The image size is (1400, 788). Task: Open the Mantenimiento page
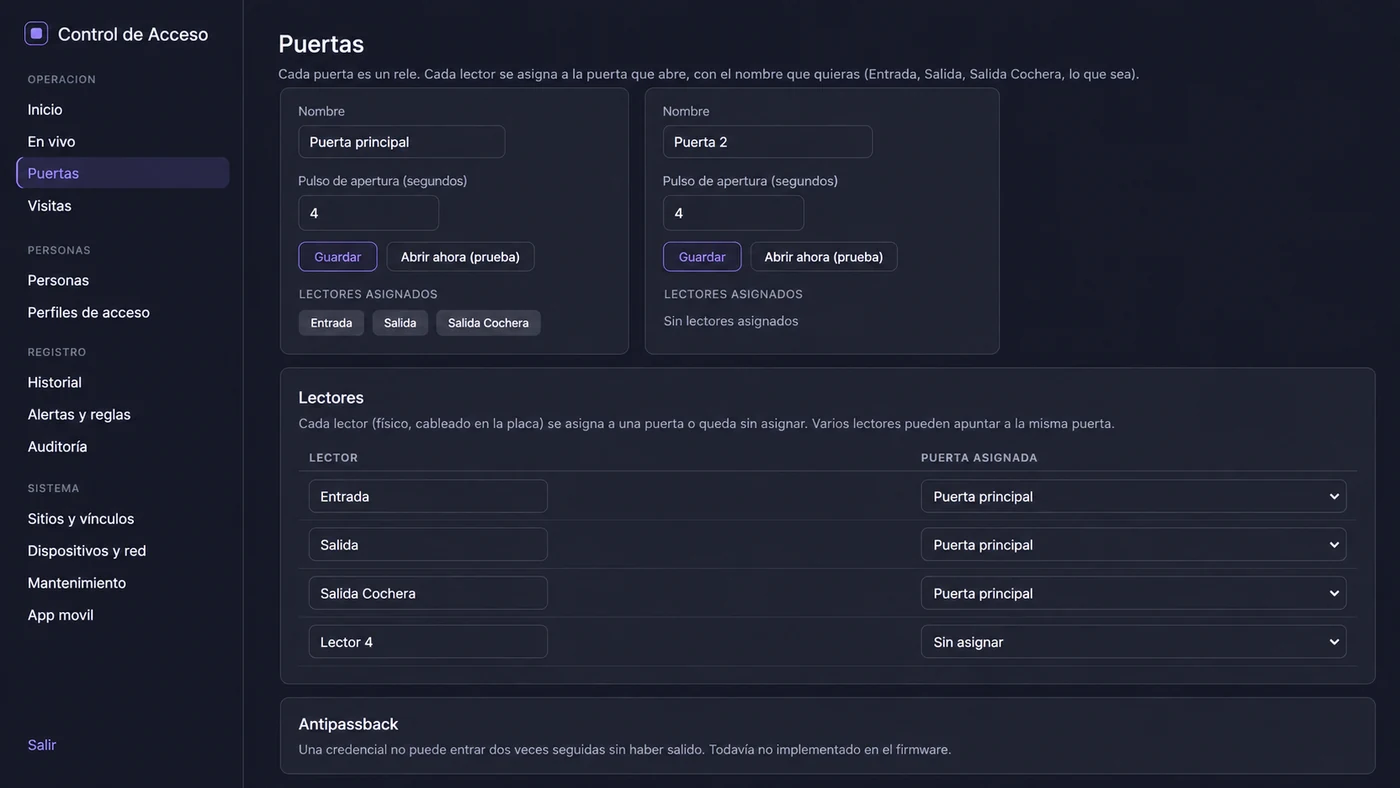click(76, 582)
